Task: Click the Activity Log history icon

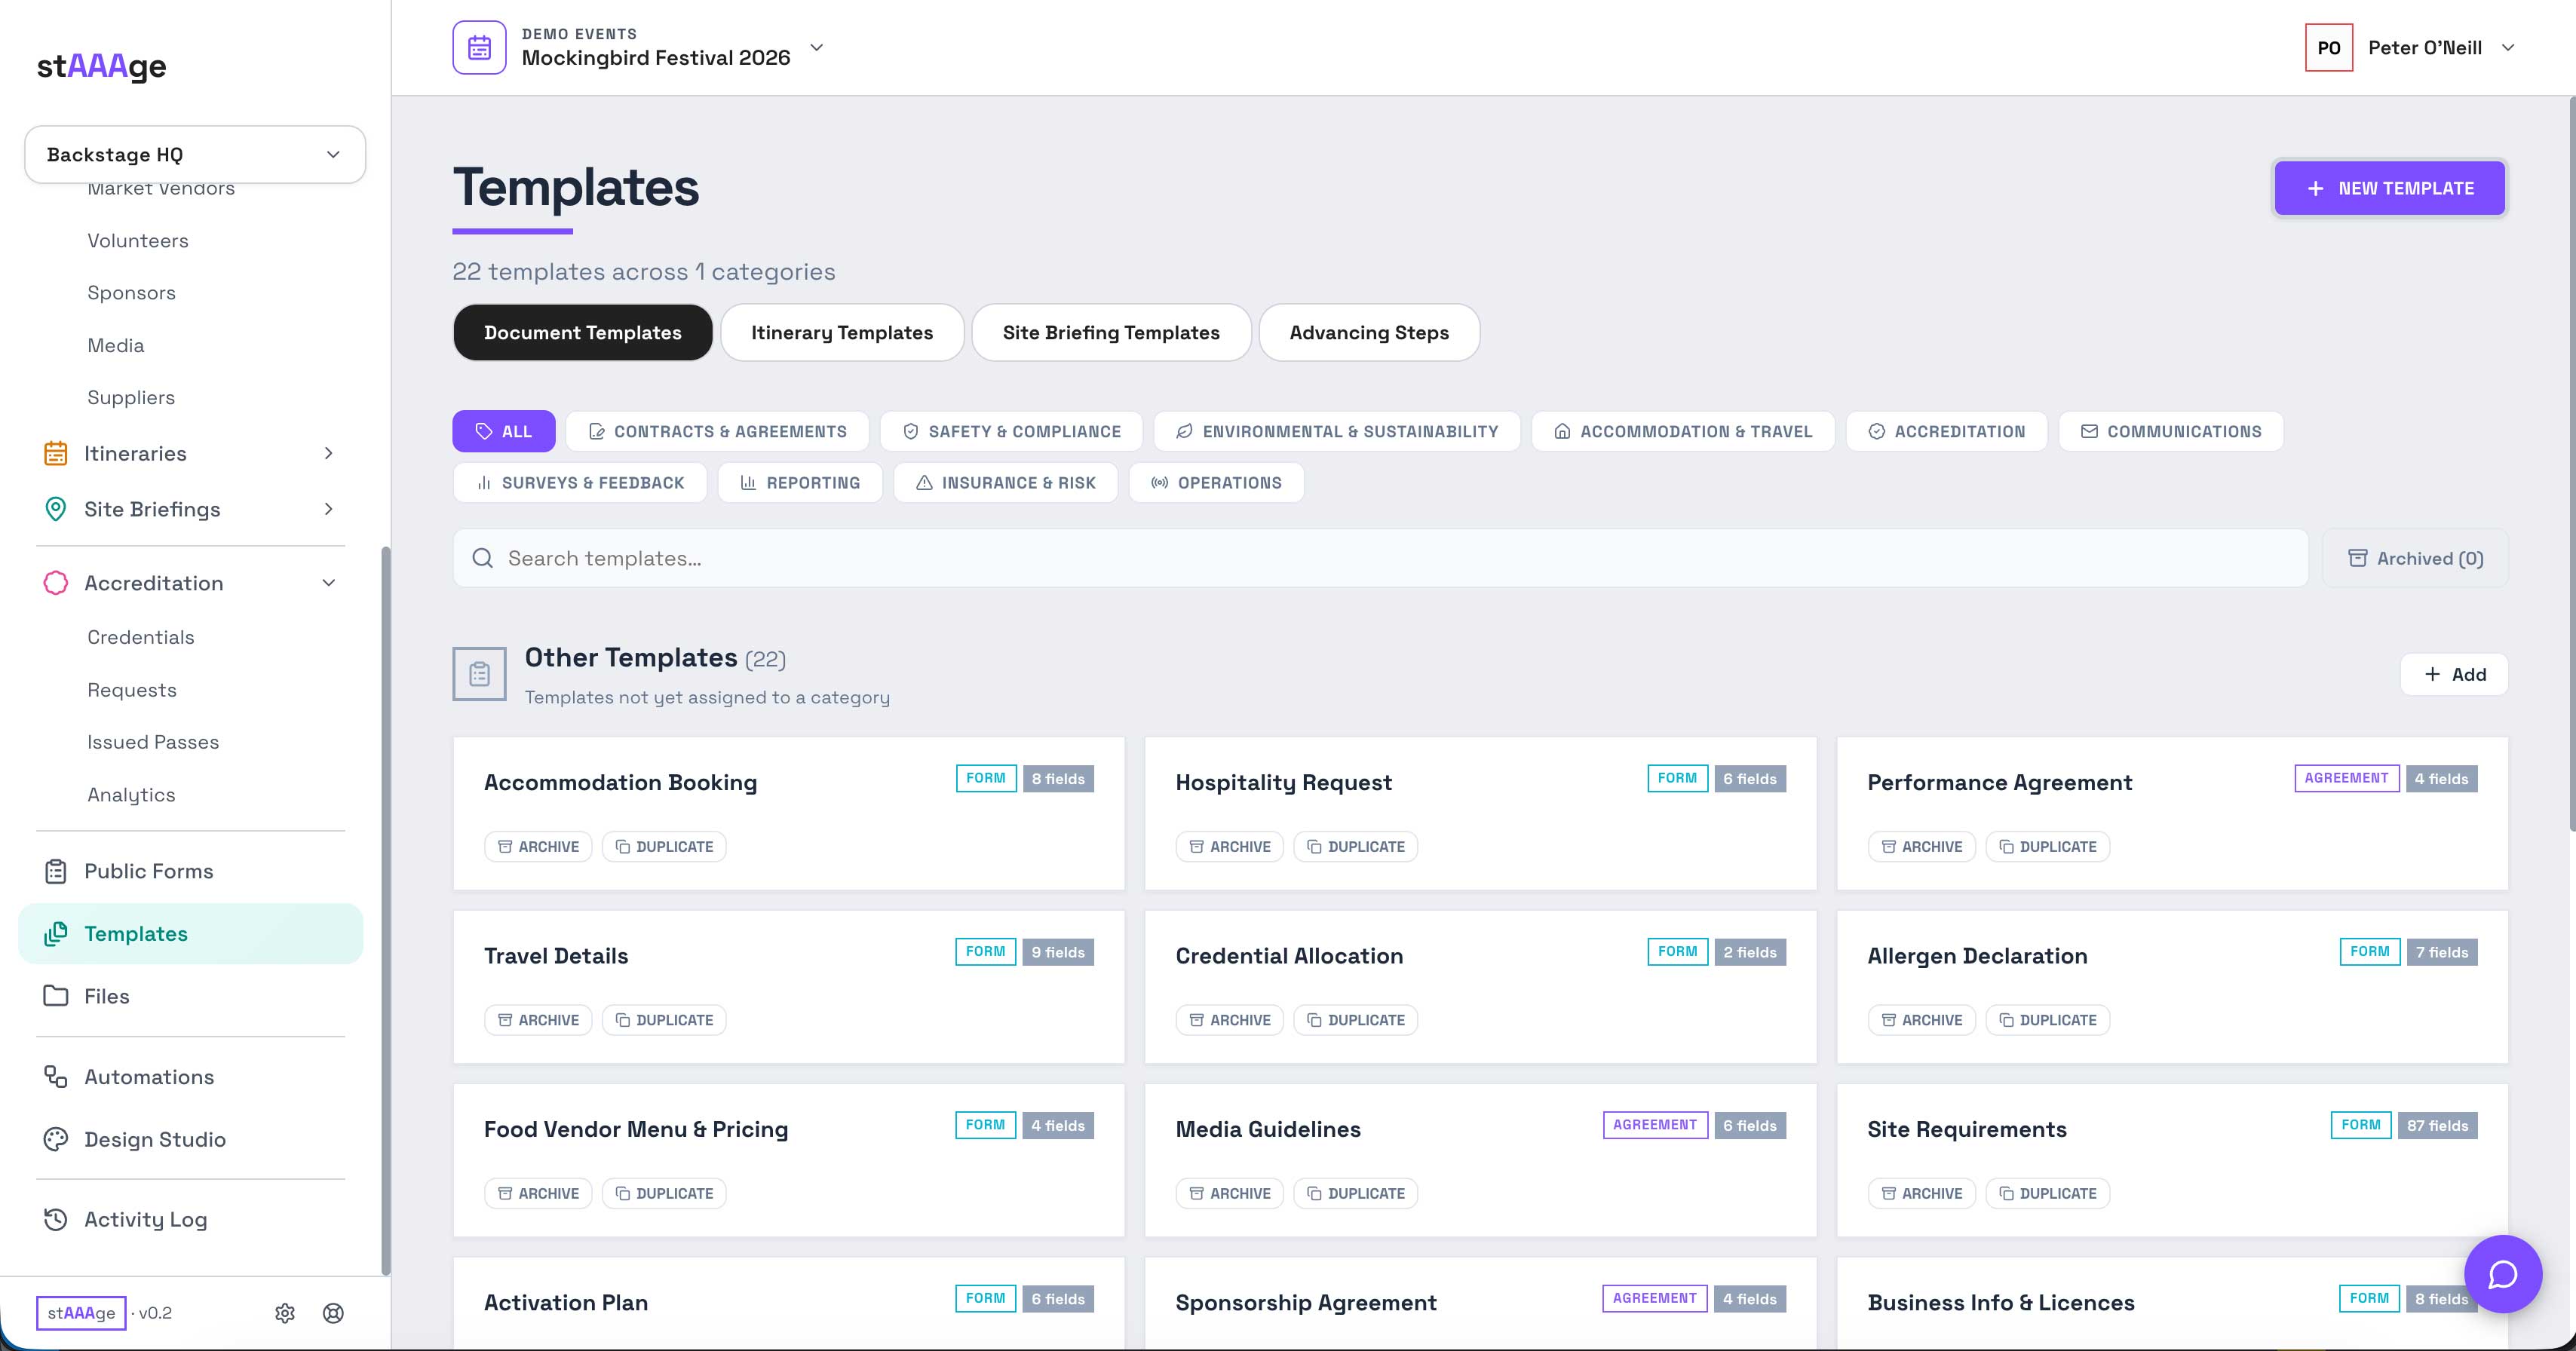Action: (56, 1219)
